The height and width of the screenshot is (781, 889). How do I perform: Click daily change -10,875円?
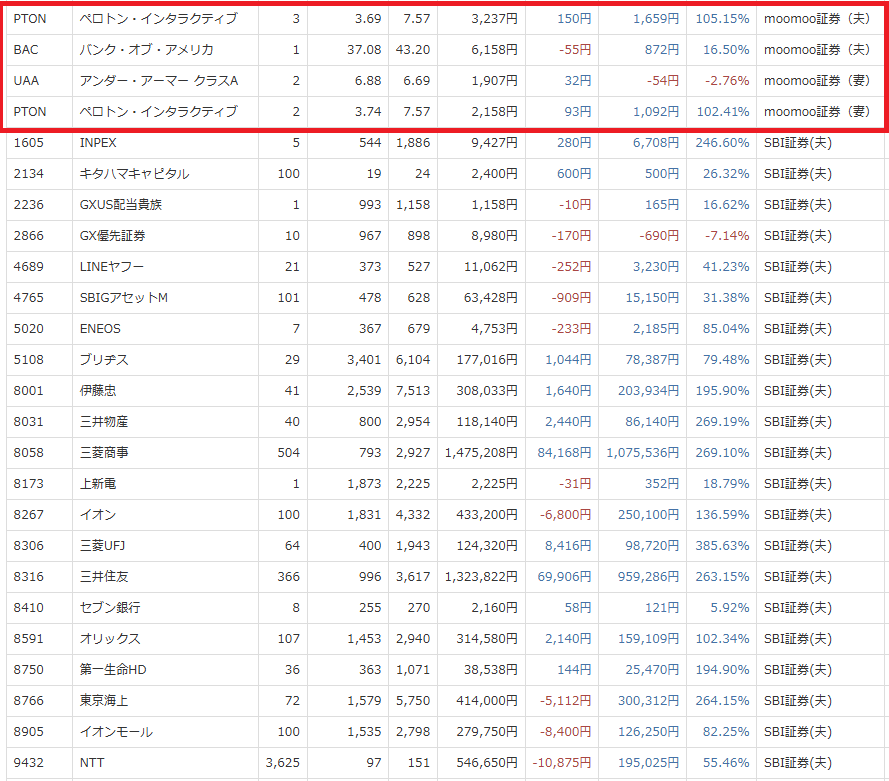point(561,763)
